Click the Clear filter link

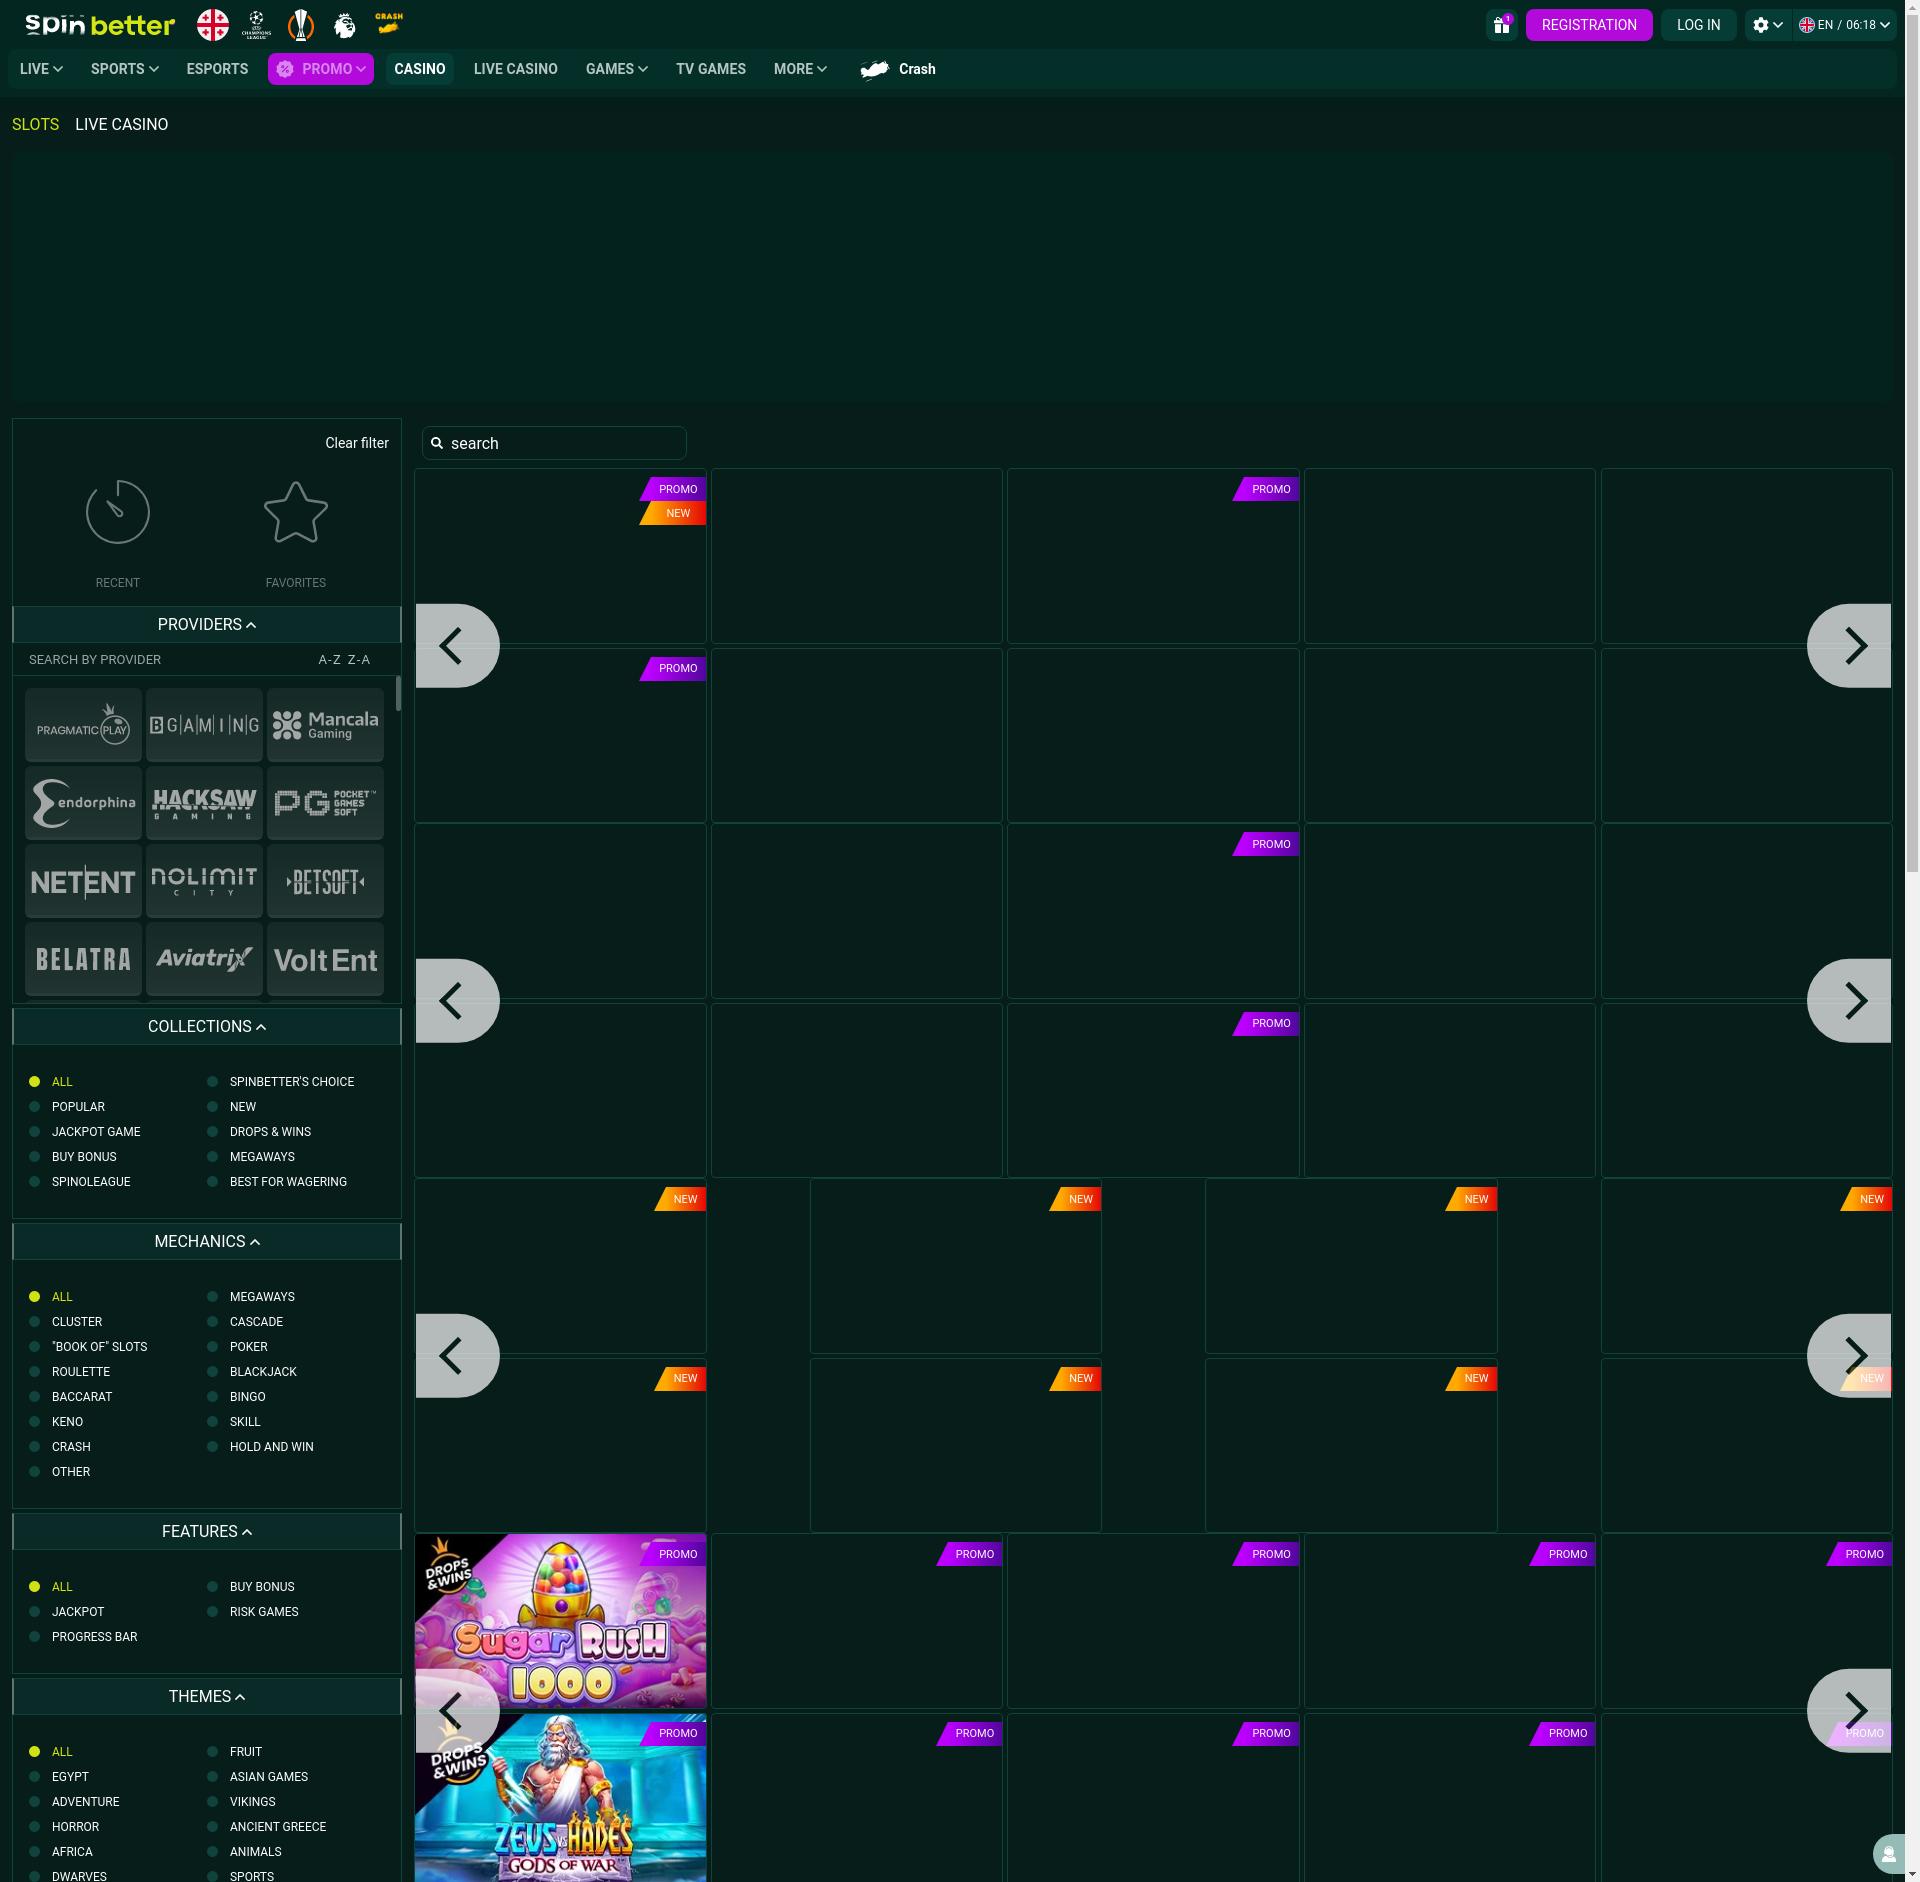[x=356, y=443]
